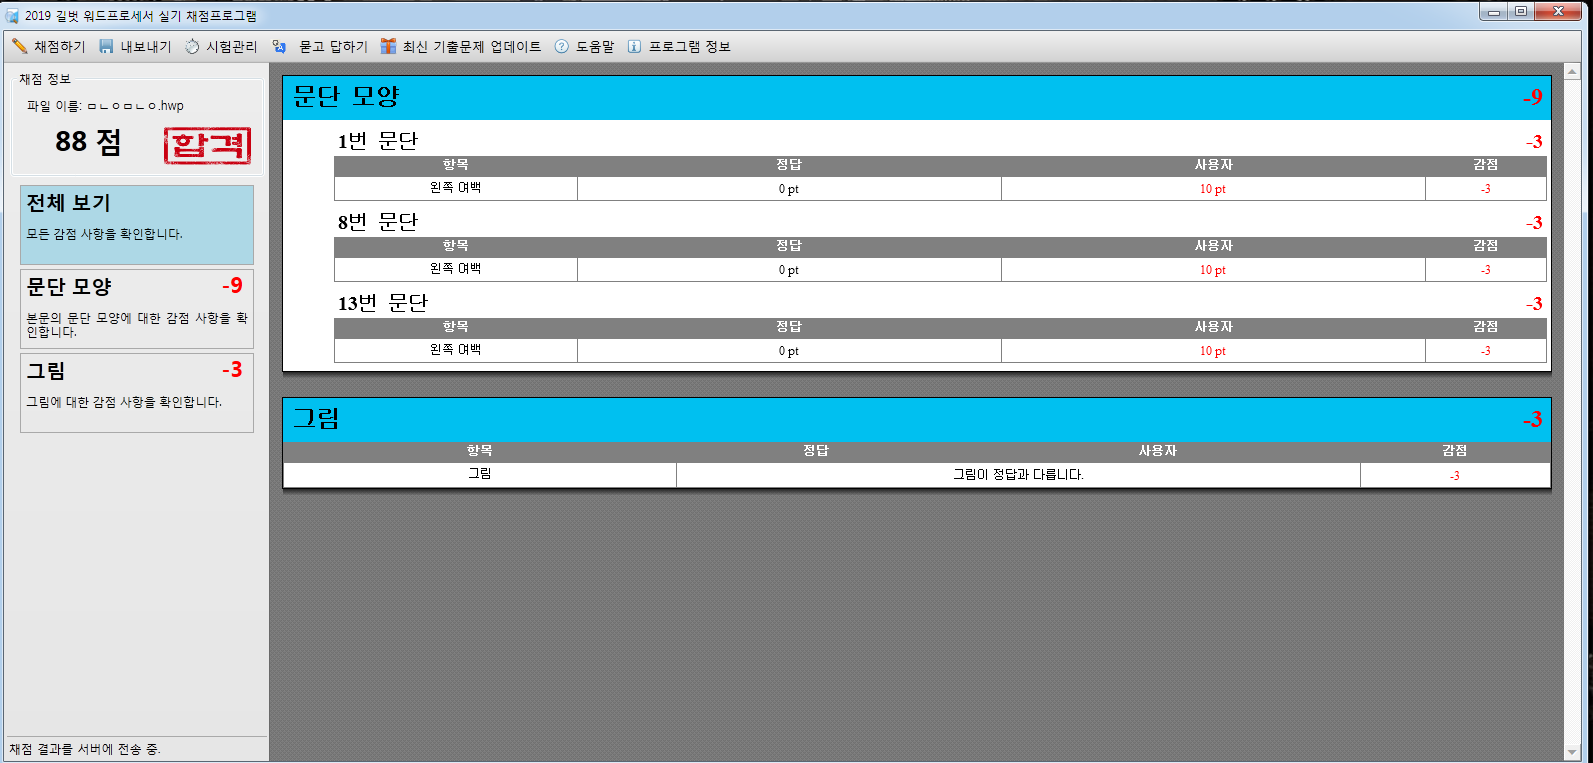The height and width of the screenshot is (763, 1593).
Task: Click the 1번 문단 heading
Action: pyautogui.click(x=377, y=141)
